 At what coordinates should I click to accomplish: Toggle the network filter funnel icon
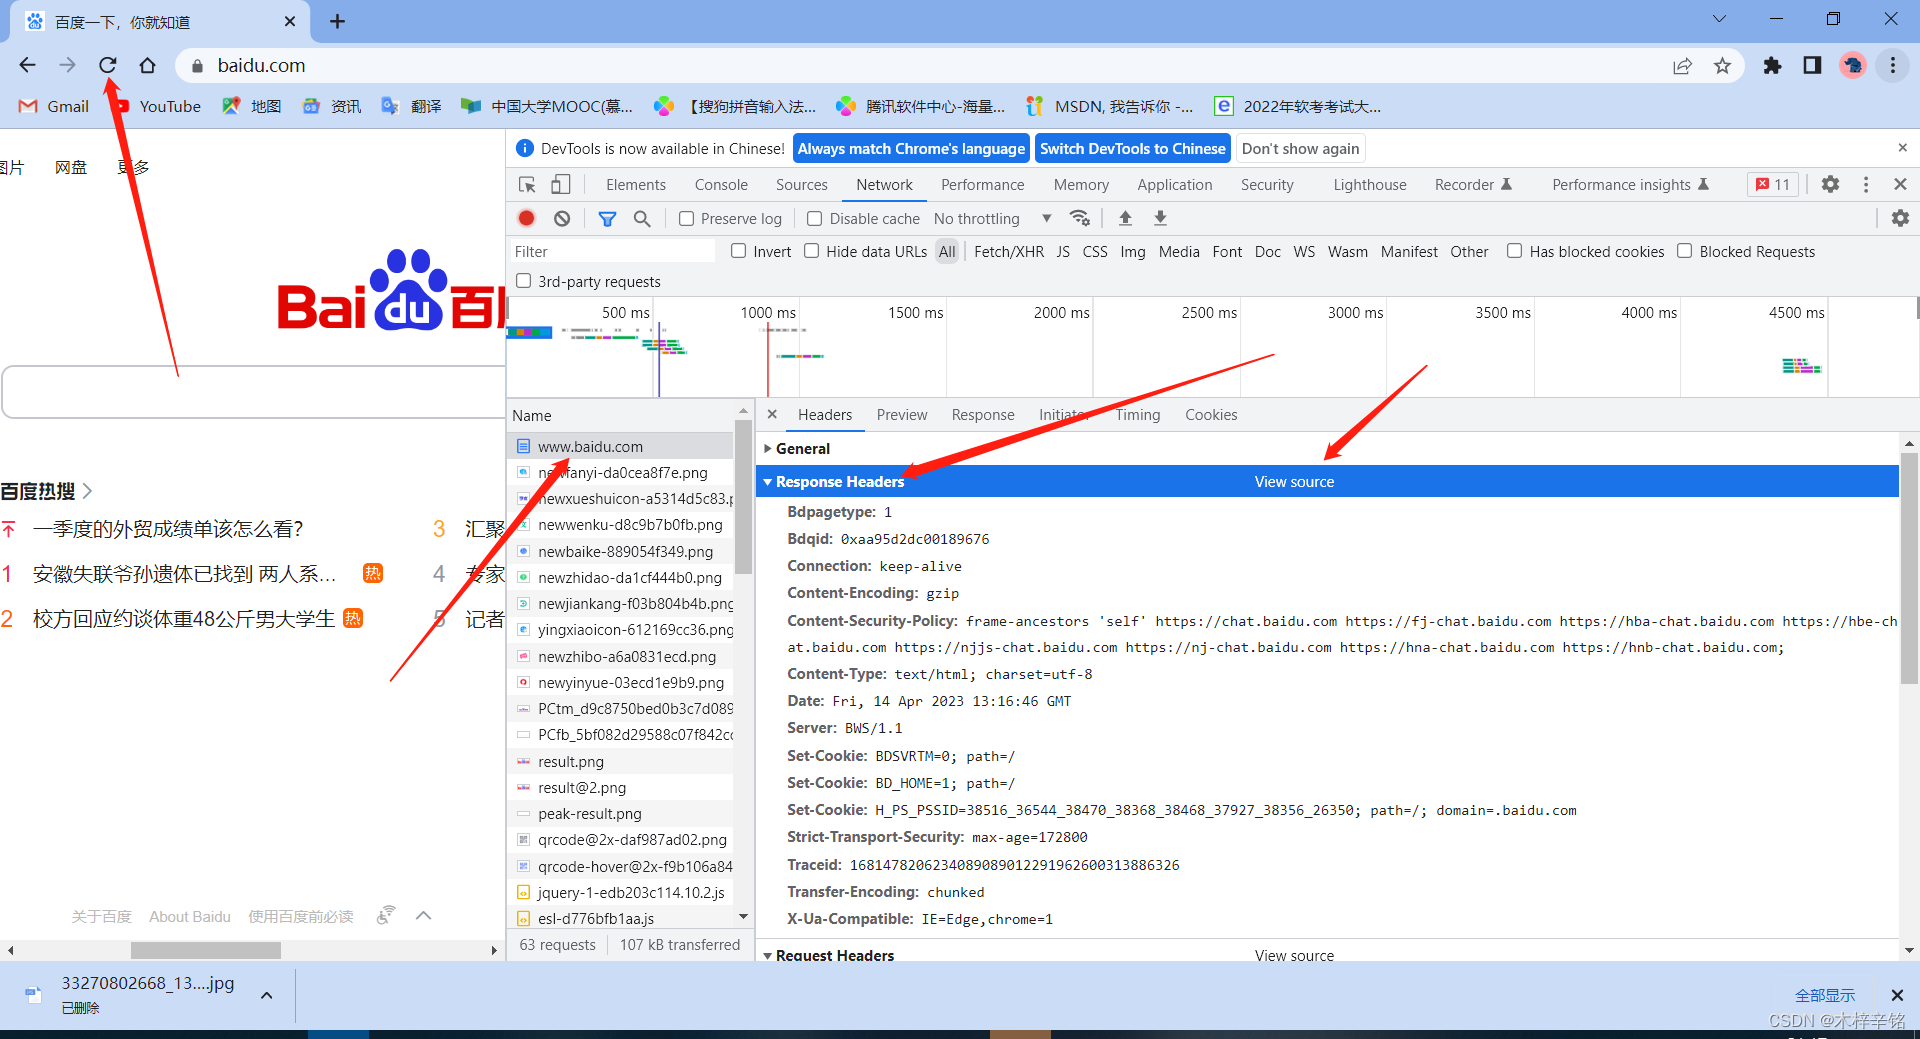click(x=607, y=218)
